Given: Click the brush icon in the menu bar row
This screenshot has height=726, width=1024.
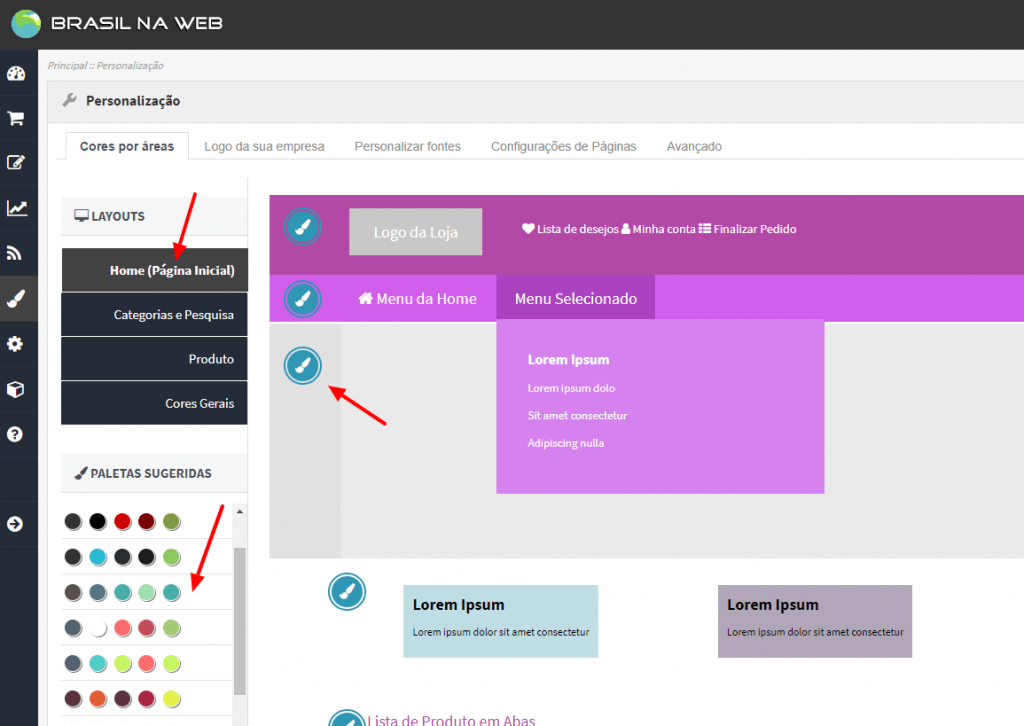Looking at the screenshot, I should [x=303, y=299].
